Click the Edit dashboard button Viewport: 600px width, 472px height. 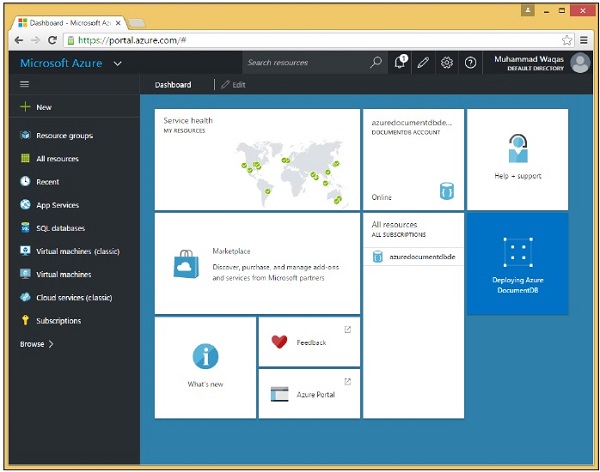(x=233, y=85)
